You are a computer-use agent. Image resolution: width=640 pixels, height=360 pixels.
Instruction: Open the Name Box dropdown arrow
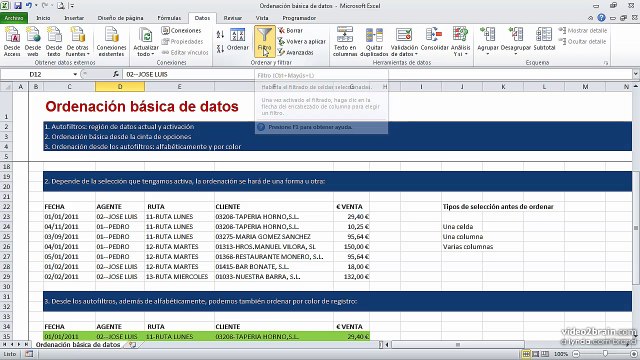pos(75,74)
